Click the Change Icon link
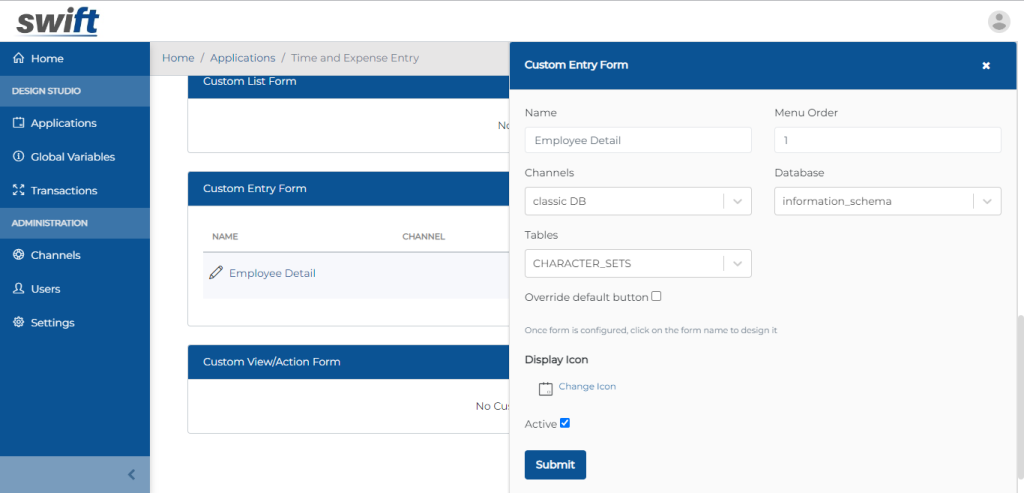 [587, 386]
